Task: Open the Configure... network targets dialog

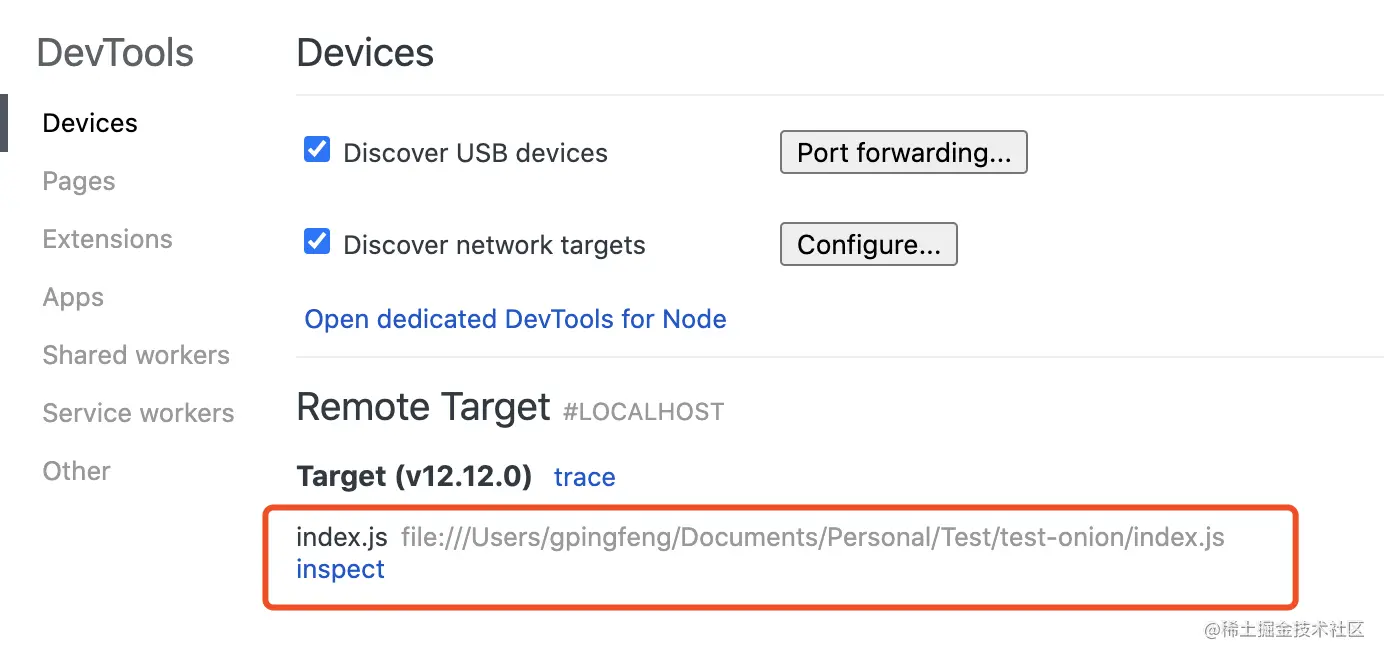Action: [869, 244]
